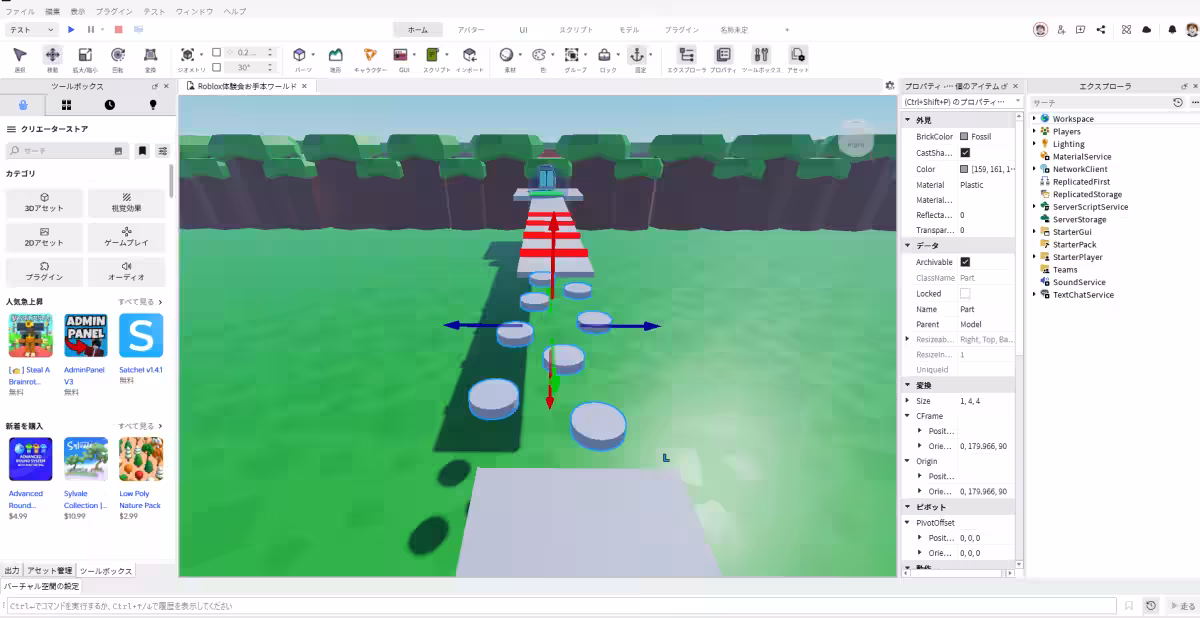Switch to the スクリプト ribbon tab
This screenshot has width=1200, height=618.
pos(575,30)
